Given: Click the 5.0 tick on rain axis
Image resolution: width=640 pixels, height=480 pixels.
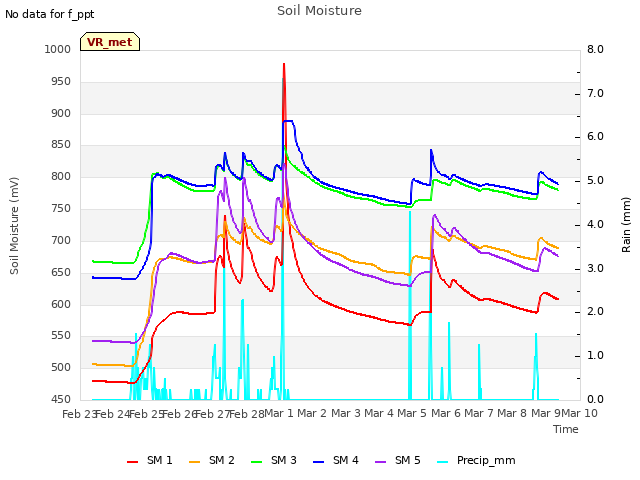Looking at the screenshot, I should (x=595, y=180).
